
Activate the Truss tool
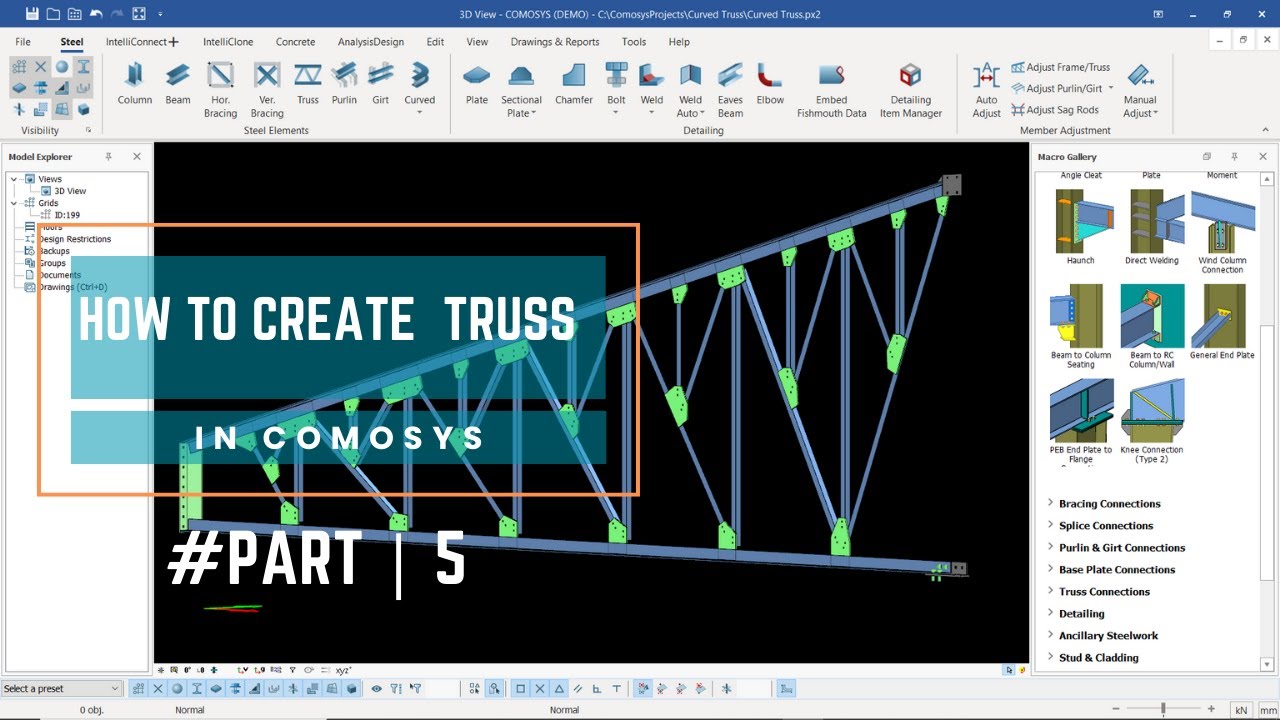pyautogui.click(x=308, y=83)
